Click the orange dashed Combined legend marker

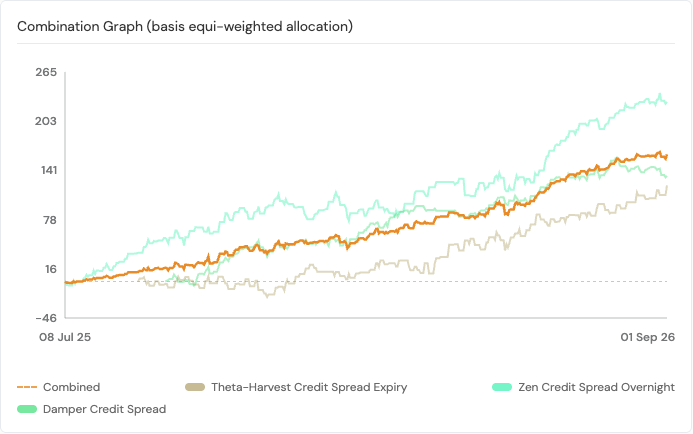tap(27, 387)
